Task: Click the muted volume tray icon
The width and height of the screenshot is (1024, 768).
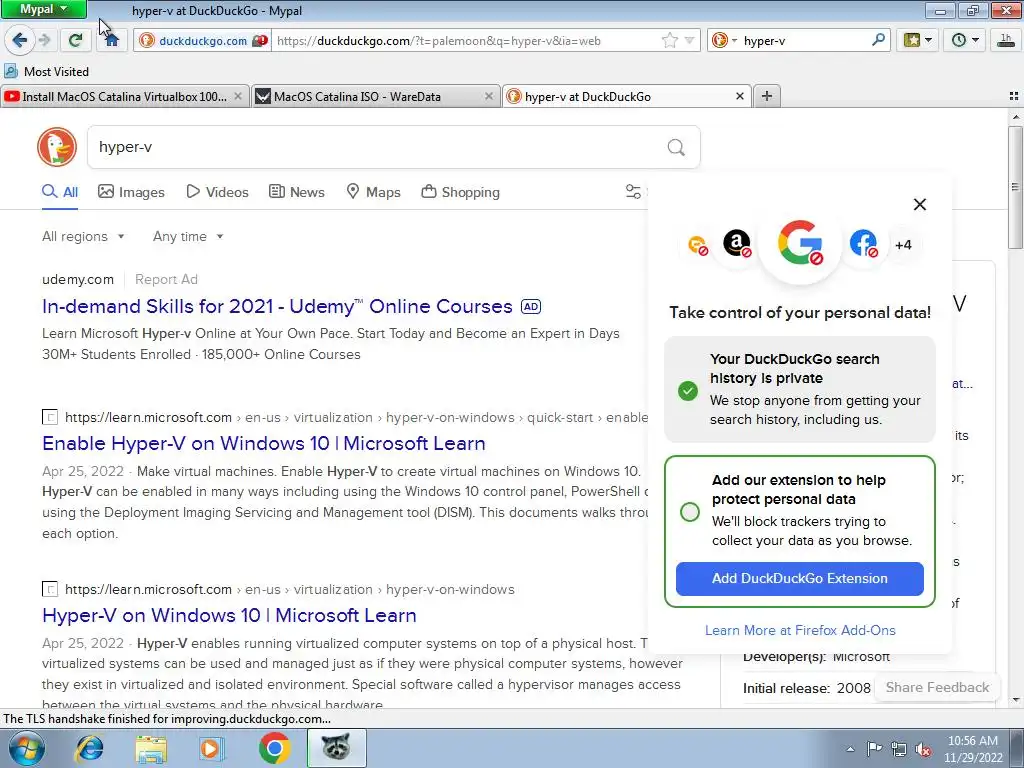Action: [923, 749]
